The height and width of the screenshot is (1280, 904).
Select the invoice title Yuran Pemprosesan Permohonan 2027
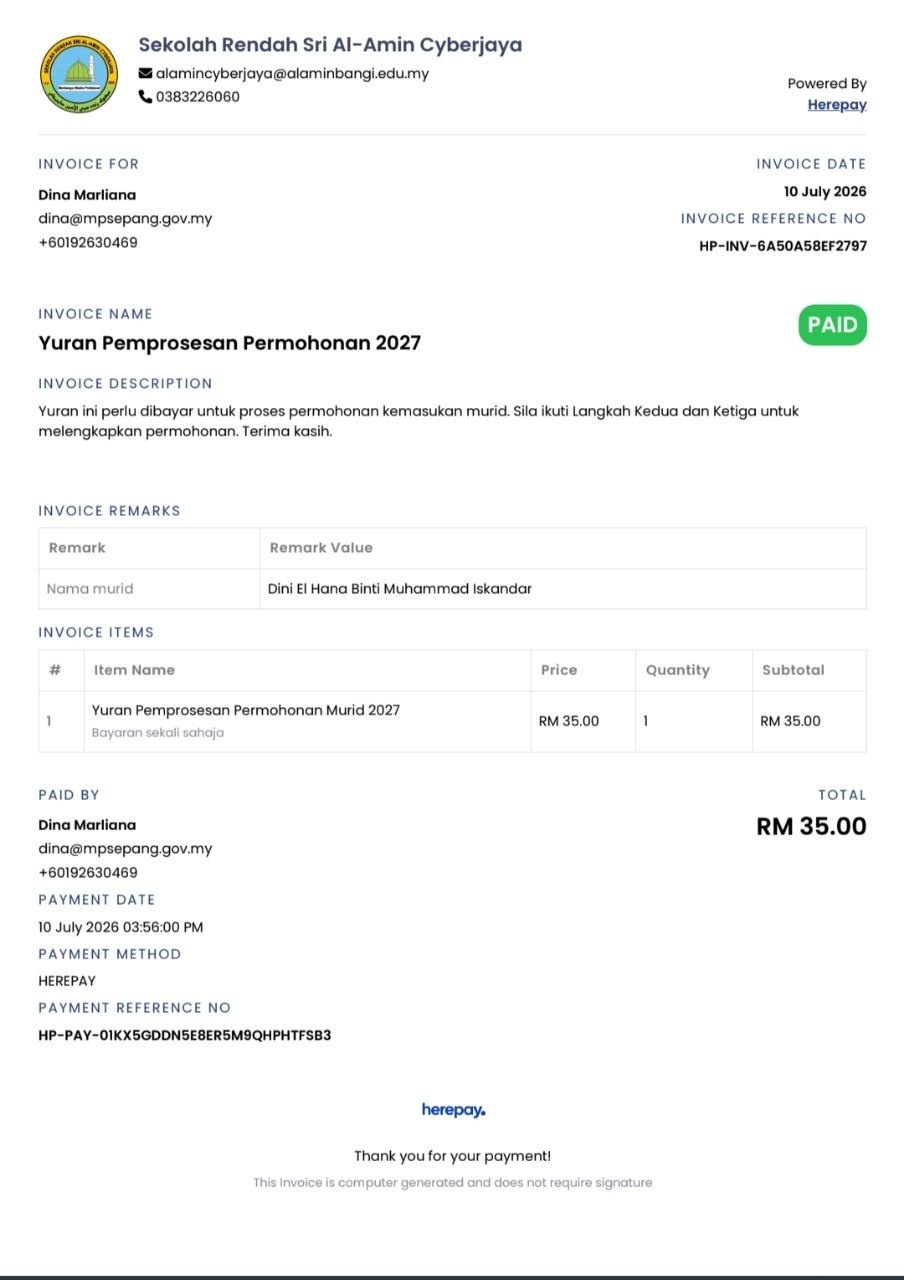tap(230, 343)
